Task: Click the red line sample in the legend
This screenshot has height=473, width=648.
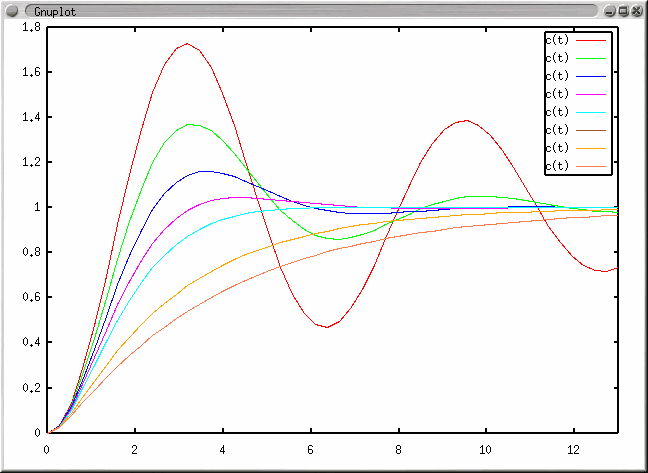Action: pos(591,40)
